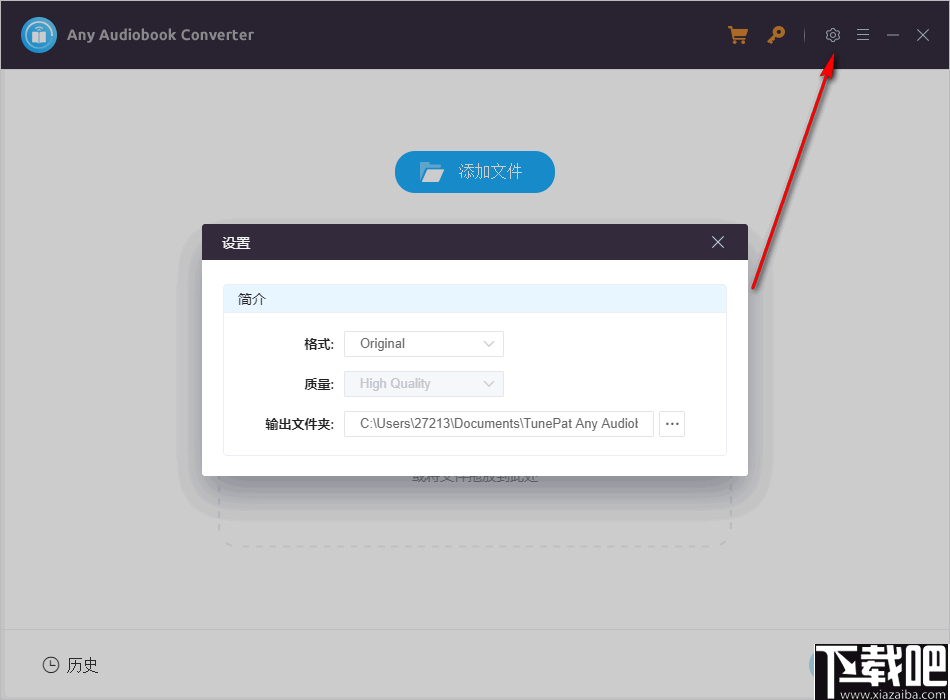The width and height of the screenshot is (950, 700).
Task: Click the clock icon beside 历史
Action: tap(50, 665)
